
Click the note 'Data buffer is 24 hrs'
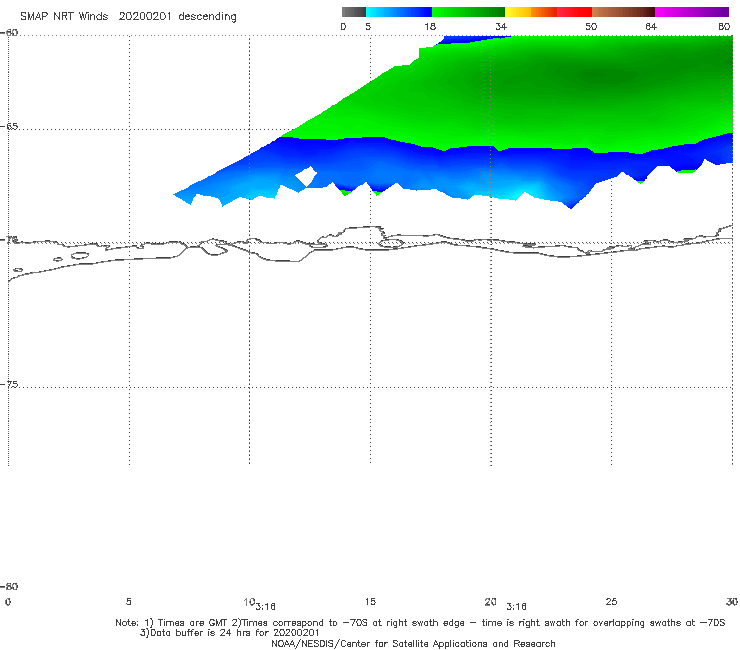pyautogui.click(x=203, y=633)
